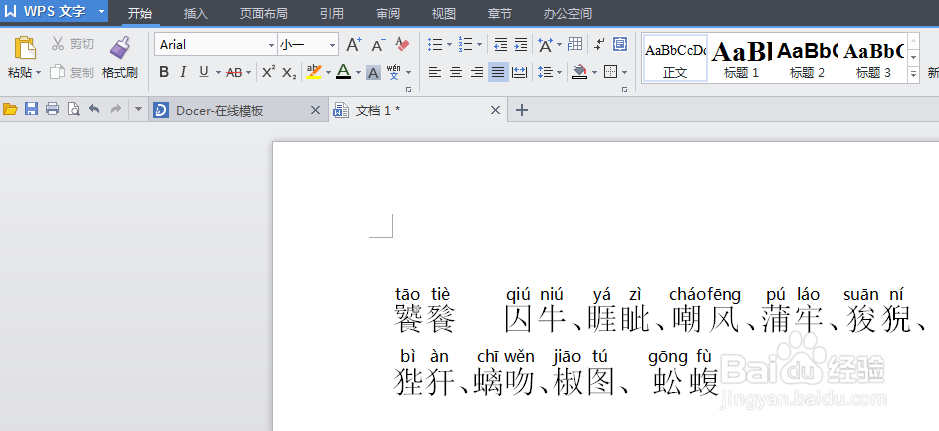Open the 视图 ribbon tab

pos(444,13)
